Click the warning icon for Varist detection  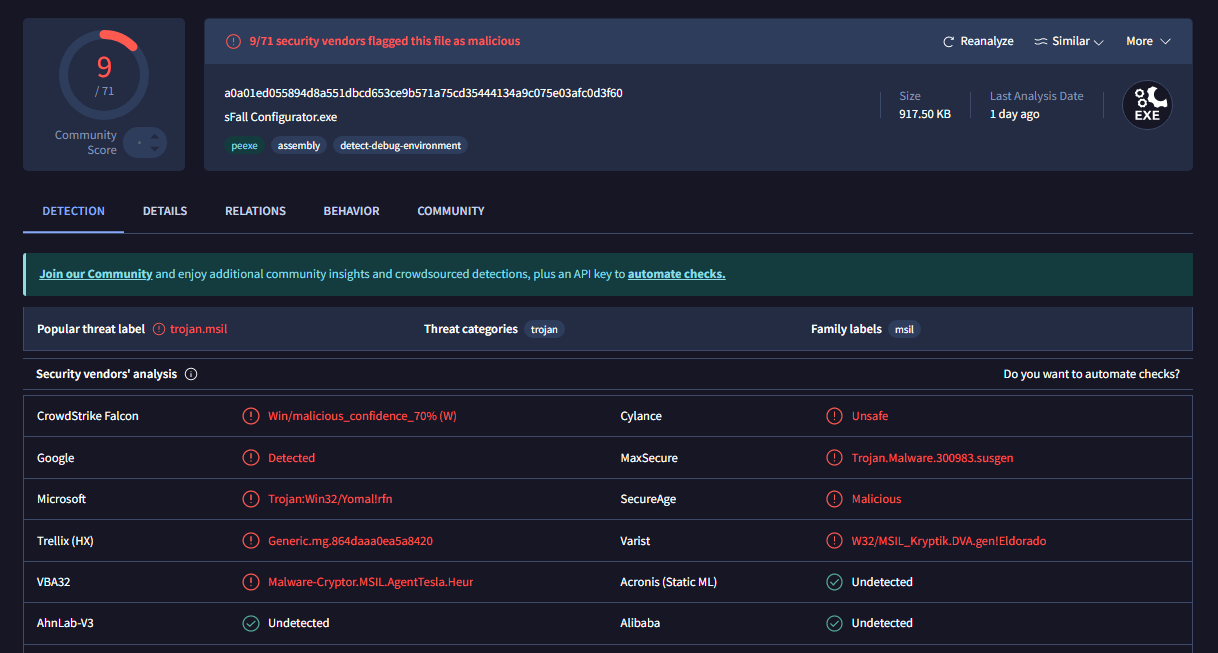pos(834,541)
